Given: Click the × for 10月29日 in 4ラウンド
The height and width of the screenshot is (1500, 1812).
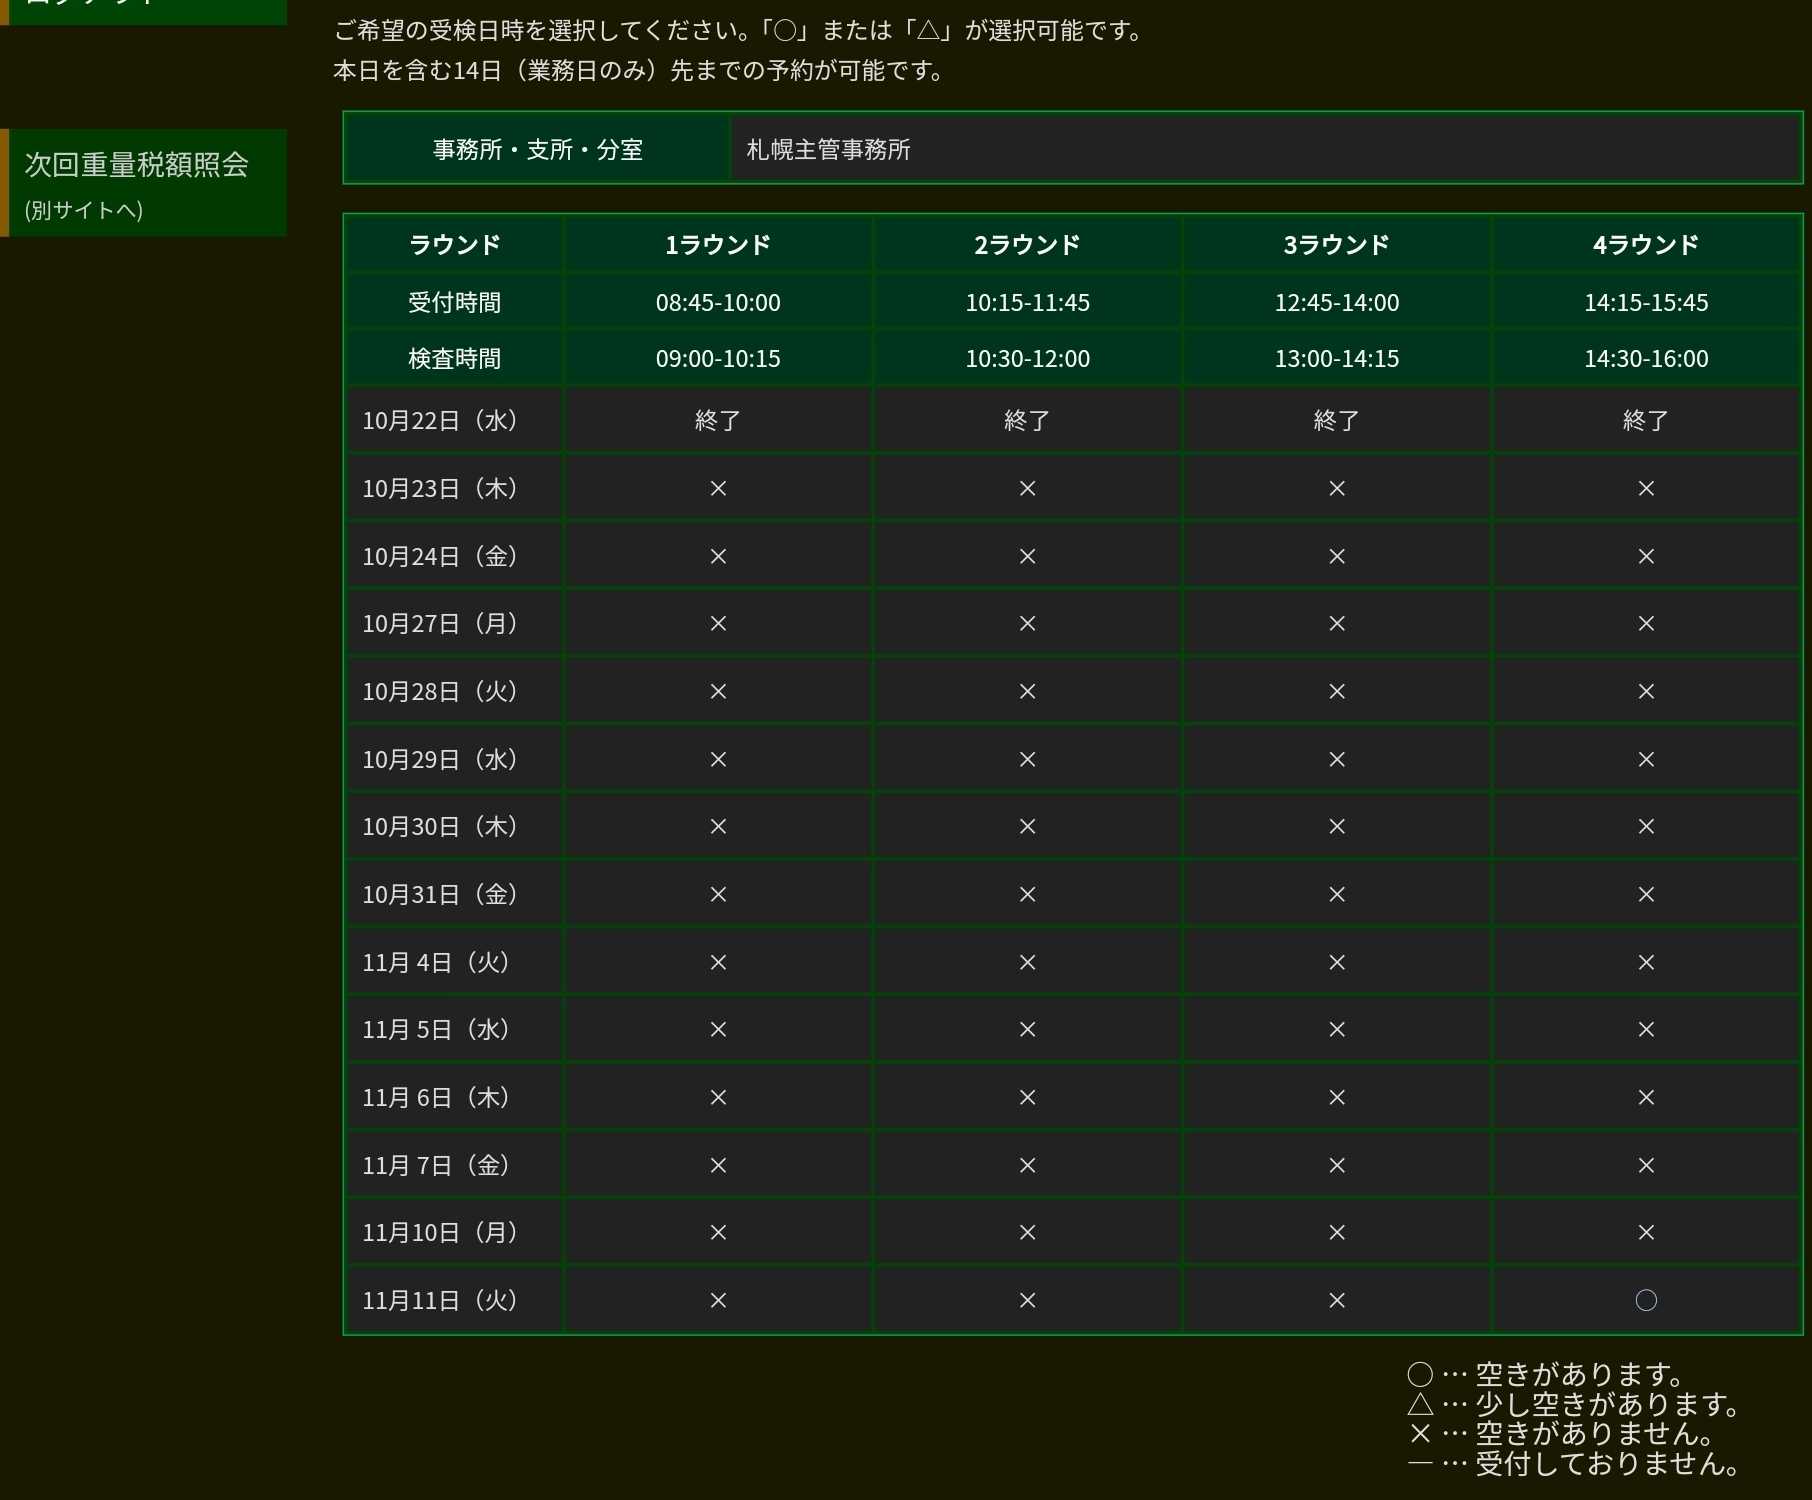Looking at the screenshot, I should coord(1645,759).
